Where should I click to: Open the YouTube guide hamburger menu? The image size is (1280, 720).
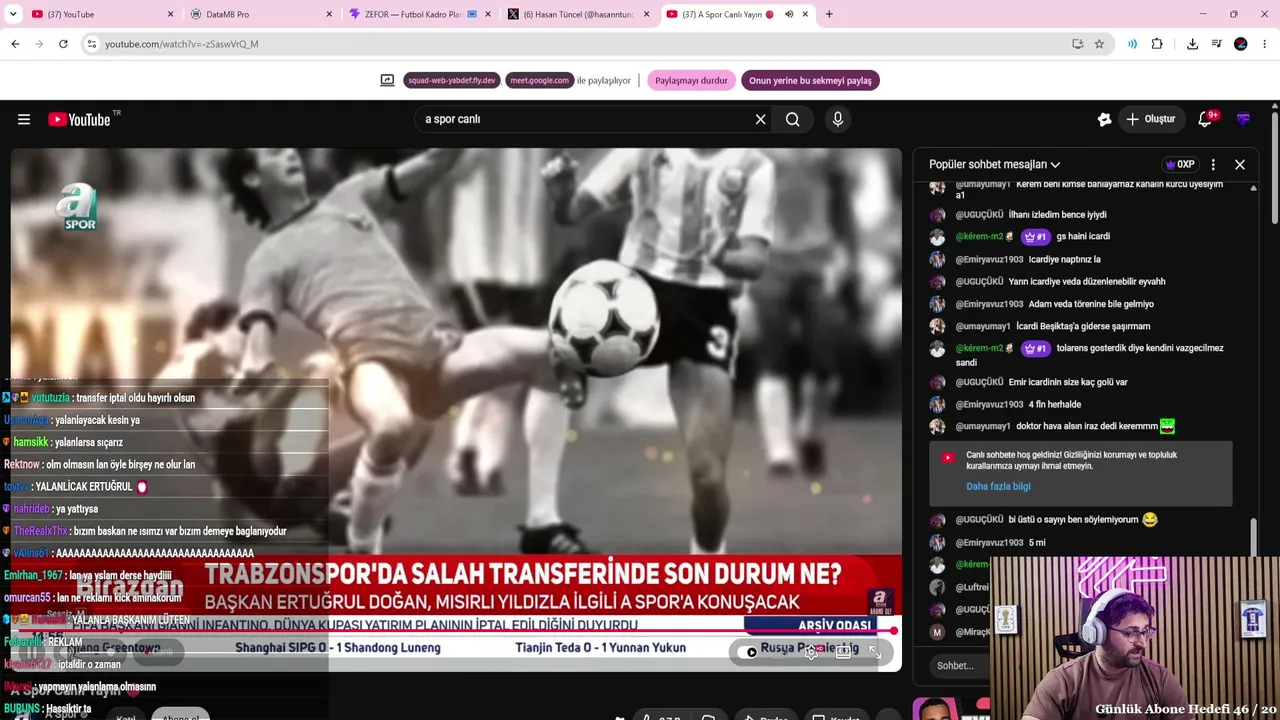coord(24,119)
